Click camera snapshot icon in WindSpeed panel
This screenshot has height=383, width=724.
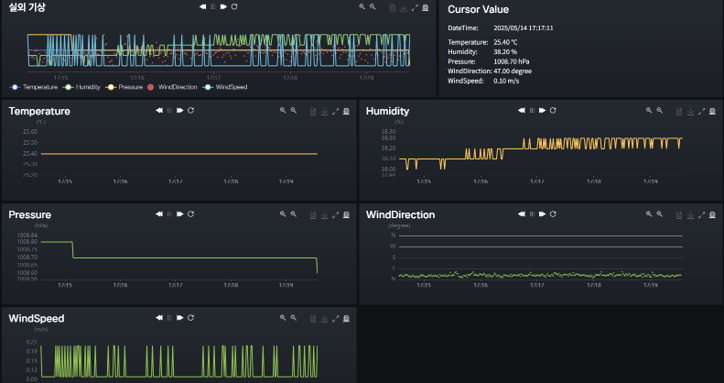coord(346,319)
